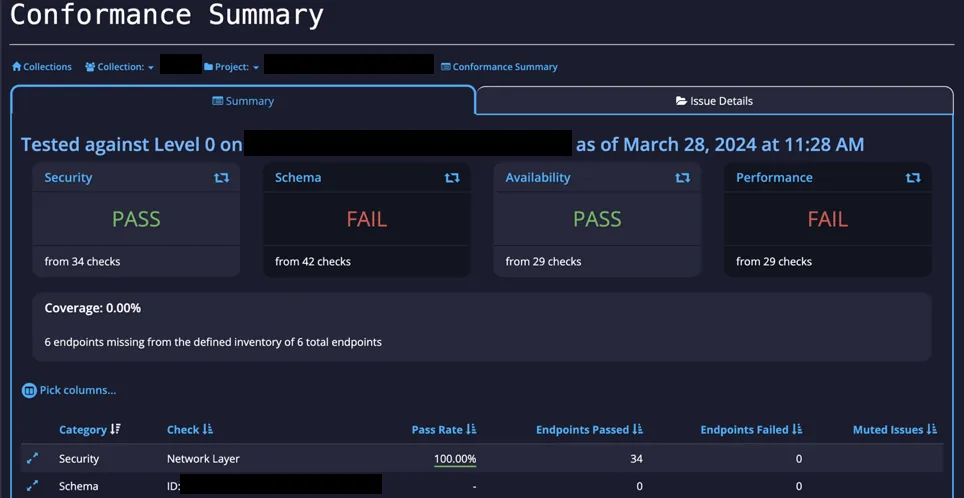Sort table by Category column
This screenshot has width=964, height=498.
point(90,430)
